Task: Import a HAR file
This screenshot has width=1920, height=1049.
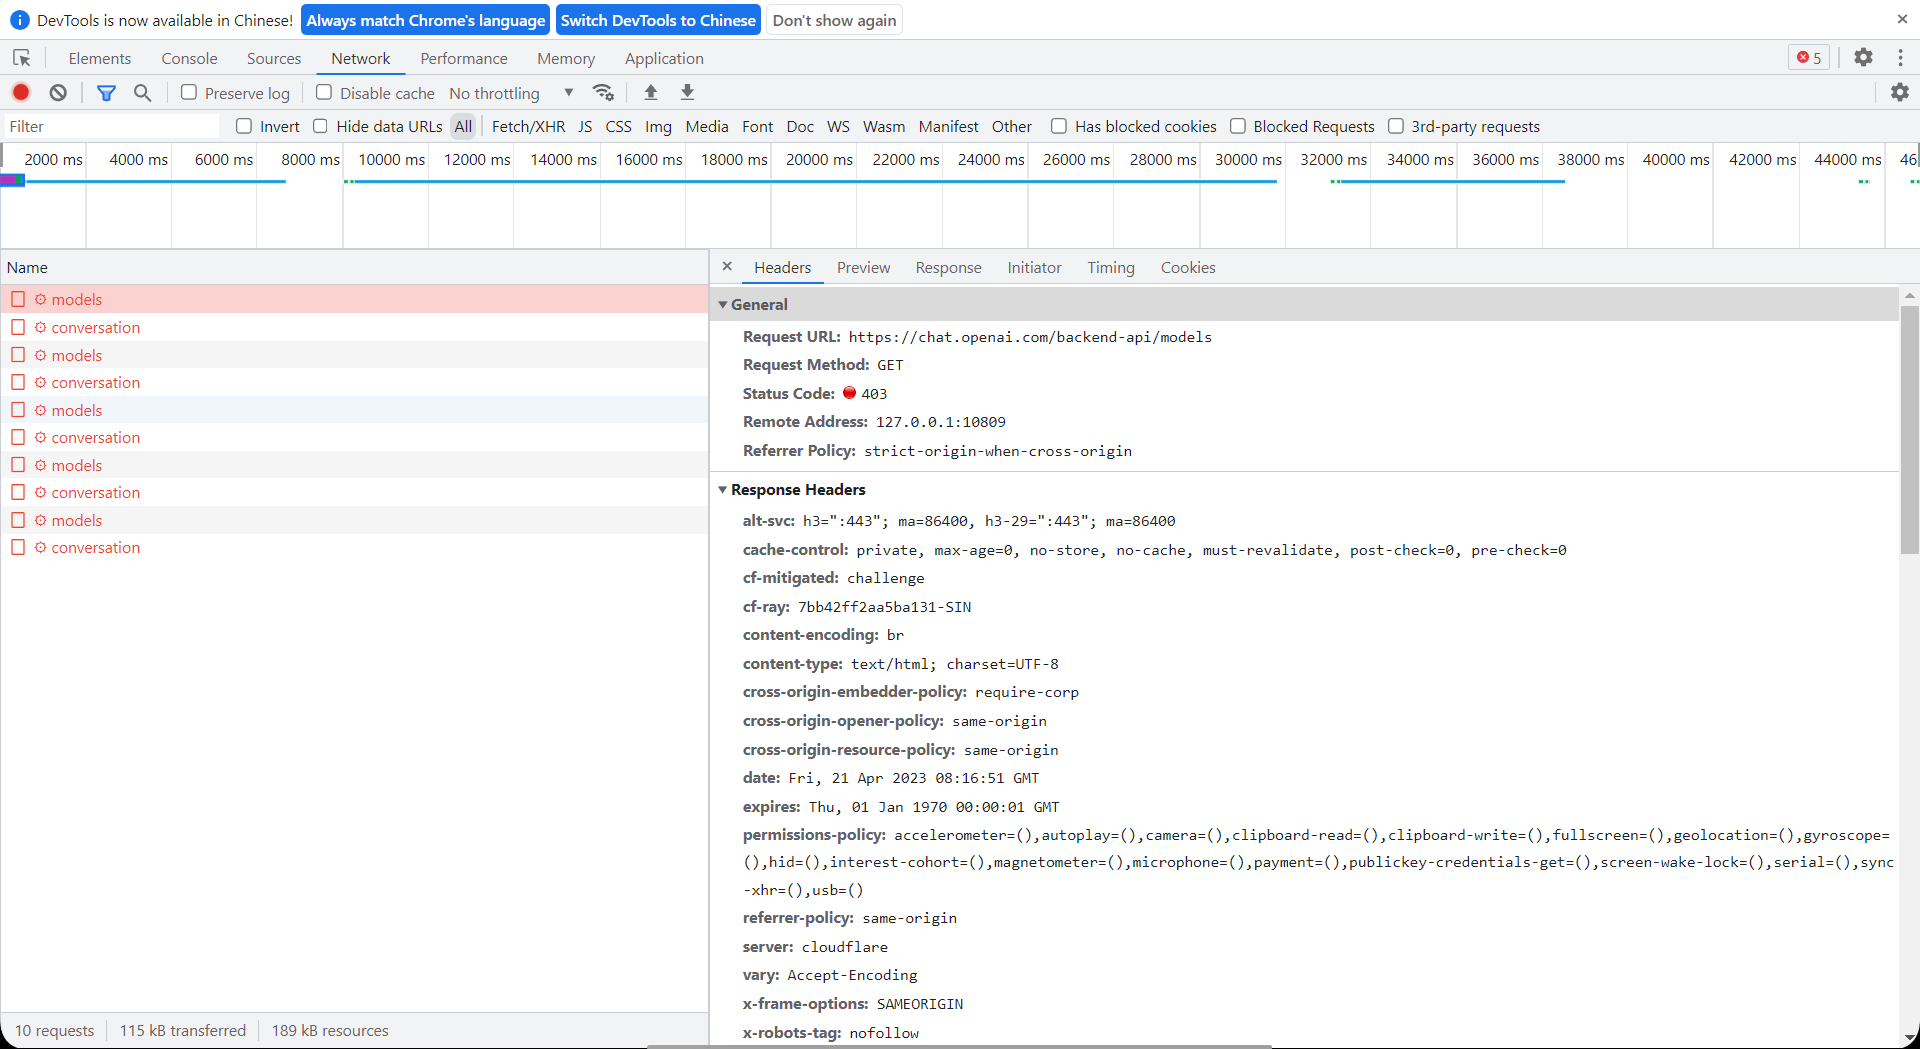Action: (650, 92)
